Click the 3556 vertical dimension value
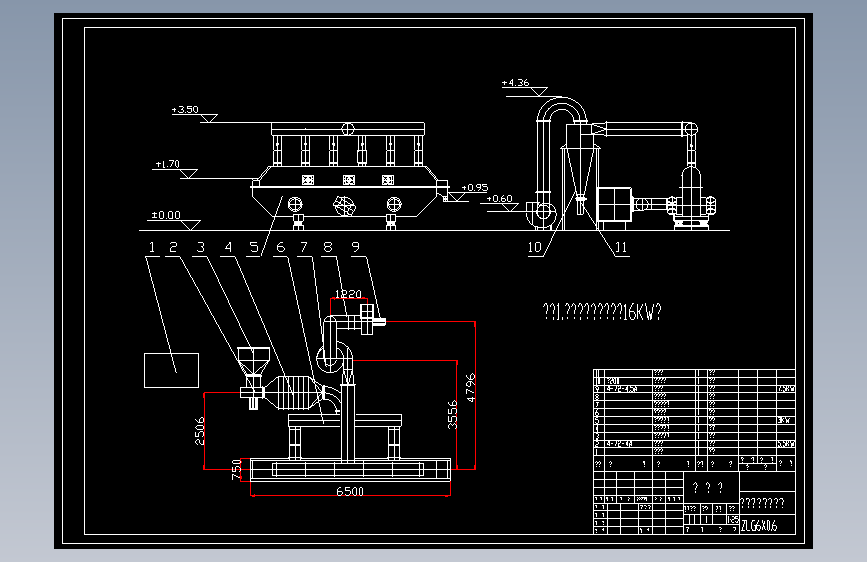The height and width of the screenshot is (562, 867). click(452, 414)
